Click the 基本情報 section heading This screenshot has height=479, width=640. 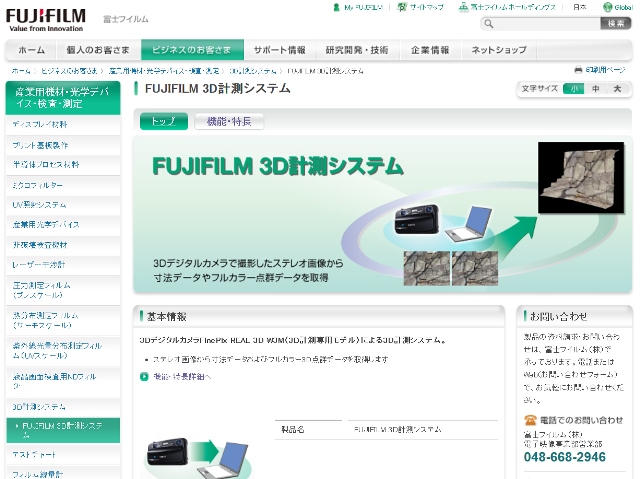coord(167,317)
